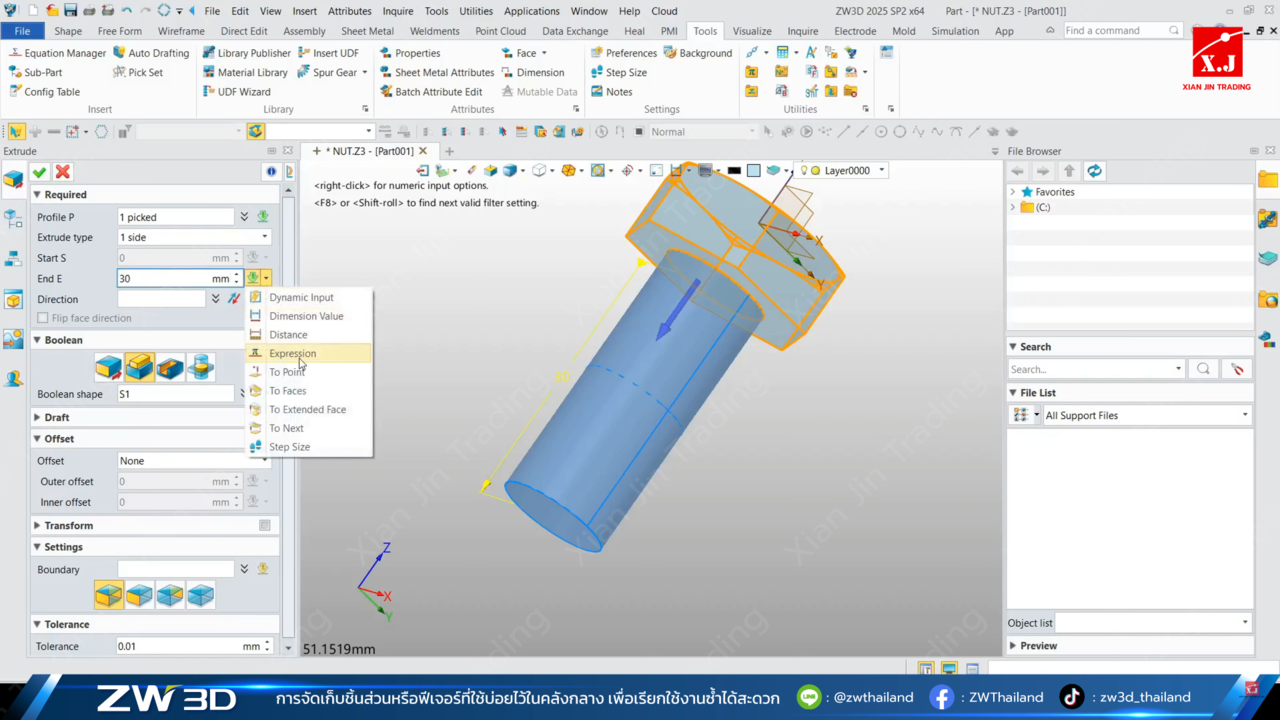Cancel extrude with the red X

pyautogui.click(x=63, y=172)
